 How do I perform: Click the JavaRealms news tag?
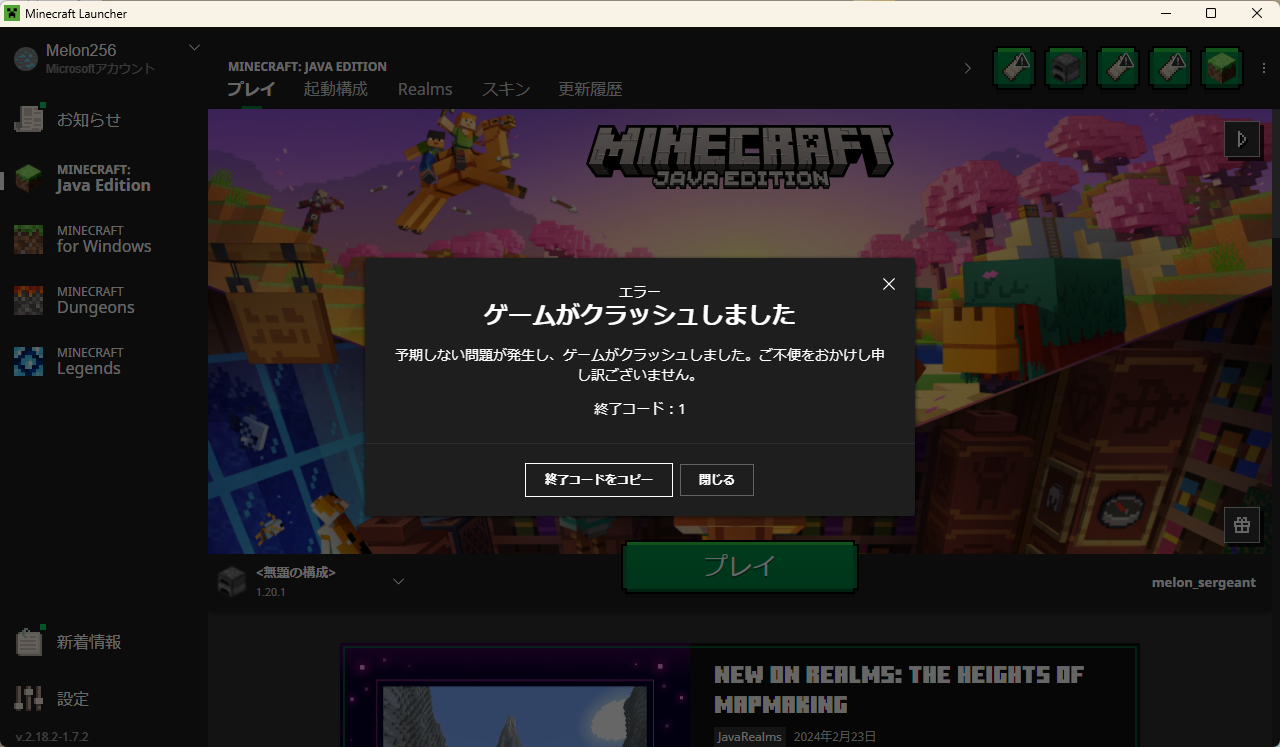[749, 736]
